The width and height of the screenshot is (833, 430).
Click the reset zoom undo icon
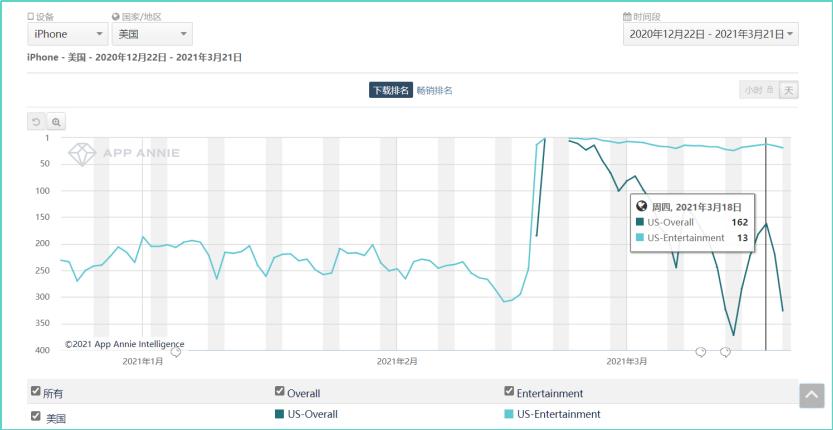(38, 122)
